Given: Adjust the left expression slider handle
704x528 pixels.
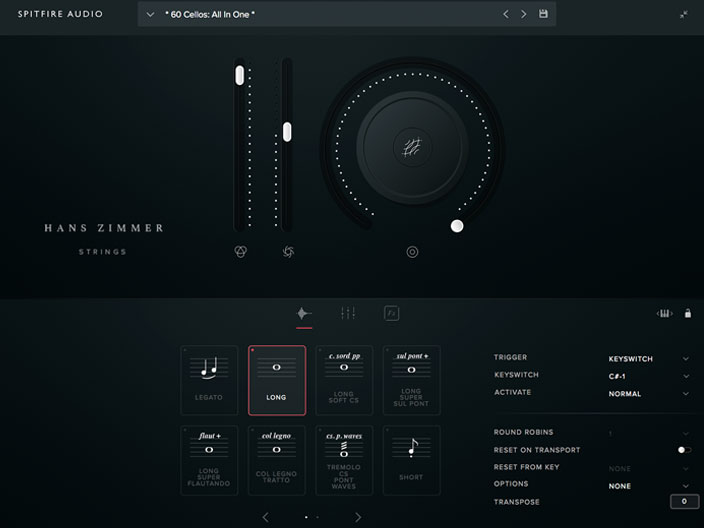Looking at the screenshot, I should pos(240,75).
